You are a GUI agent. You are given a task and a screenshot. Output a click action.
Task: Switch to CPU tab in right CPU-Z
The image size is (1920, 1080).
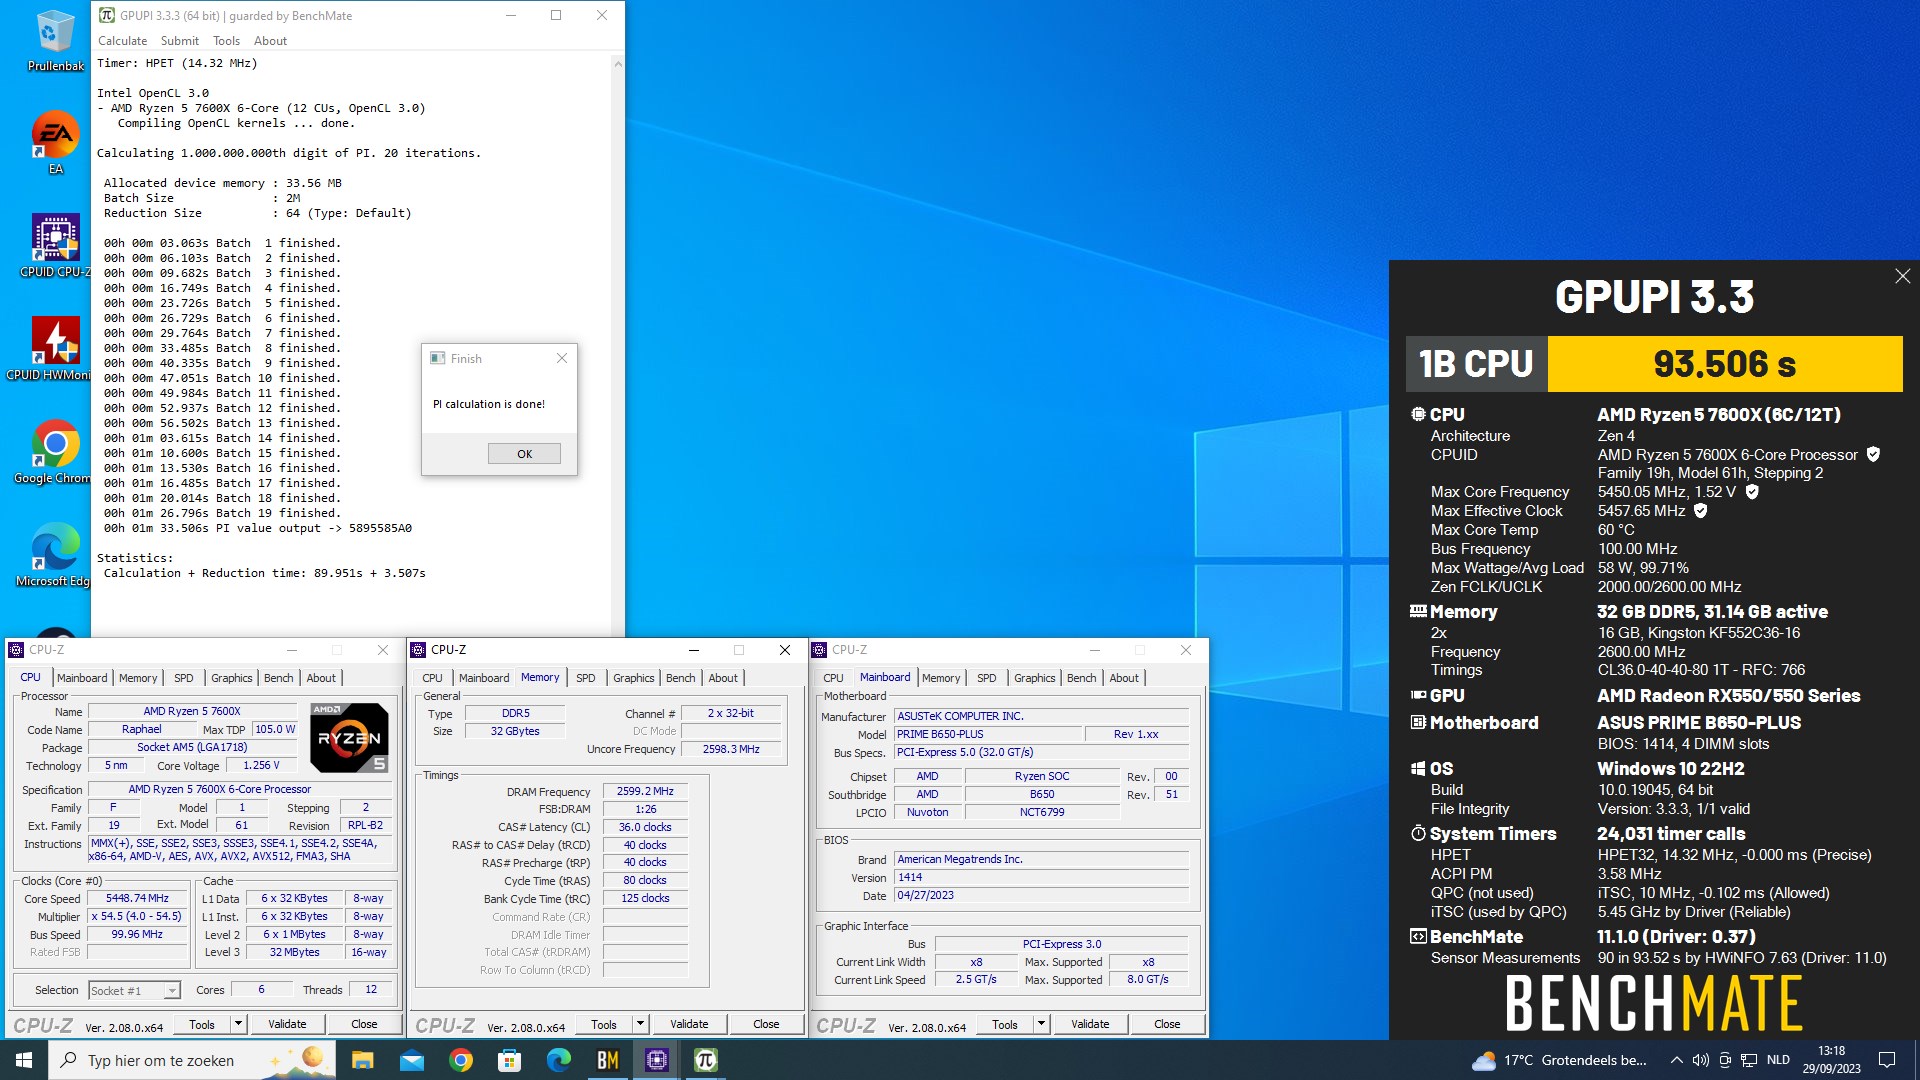833,678
